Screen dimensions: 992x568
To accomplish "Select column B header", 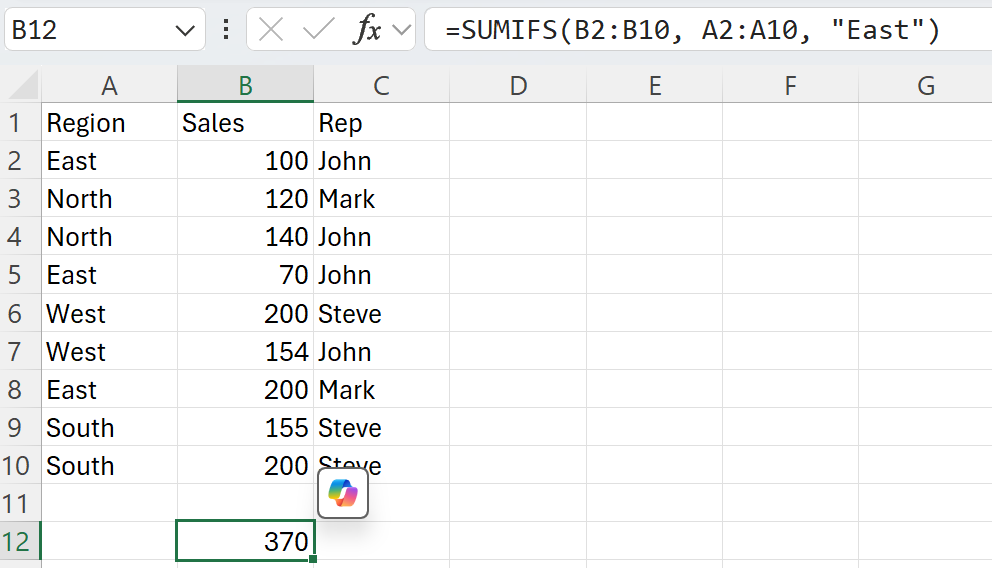I will 245,85.
